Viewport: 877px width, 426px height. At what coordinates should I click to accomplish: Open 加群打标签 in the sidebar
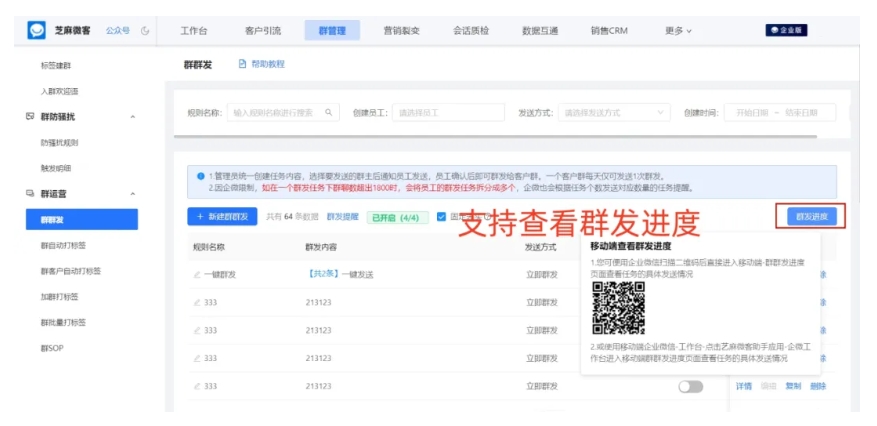click(59, 296)
